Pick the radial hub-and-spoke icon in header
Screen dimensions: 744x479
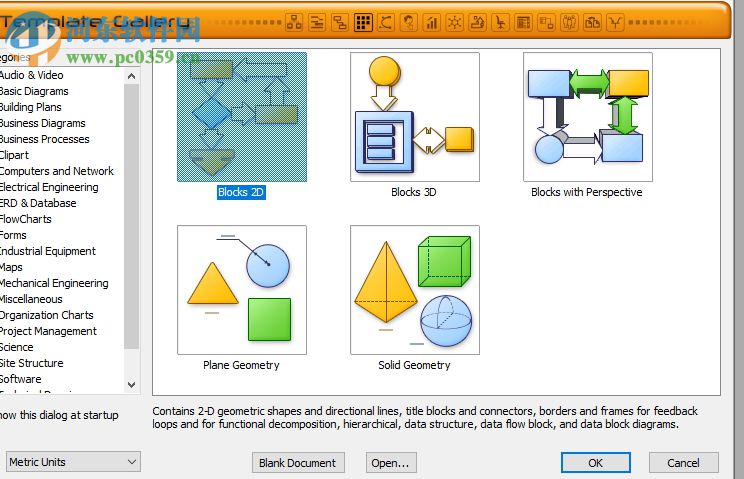pos(455,22)
